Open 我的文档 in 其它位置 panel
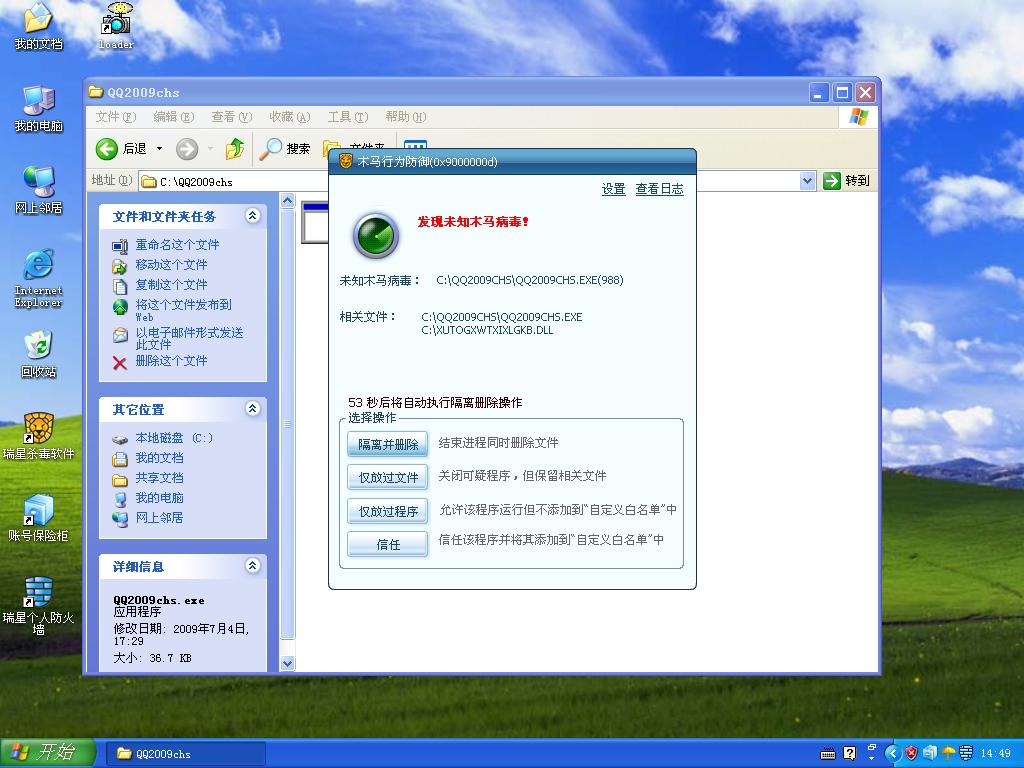 tap(159, 458)
